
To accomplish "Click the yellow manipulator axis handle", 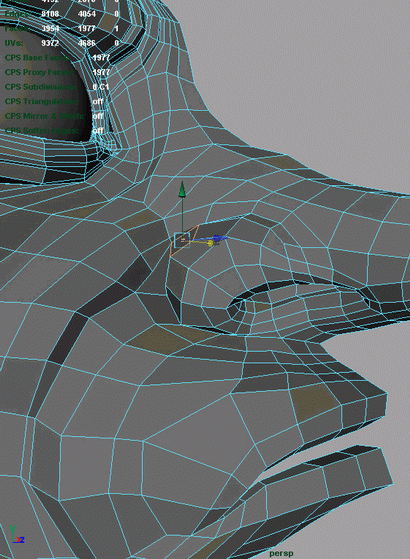I will pyautogui.click(x=210, y=243).
